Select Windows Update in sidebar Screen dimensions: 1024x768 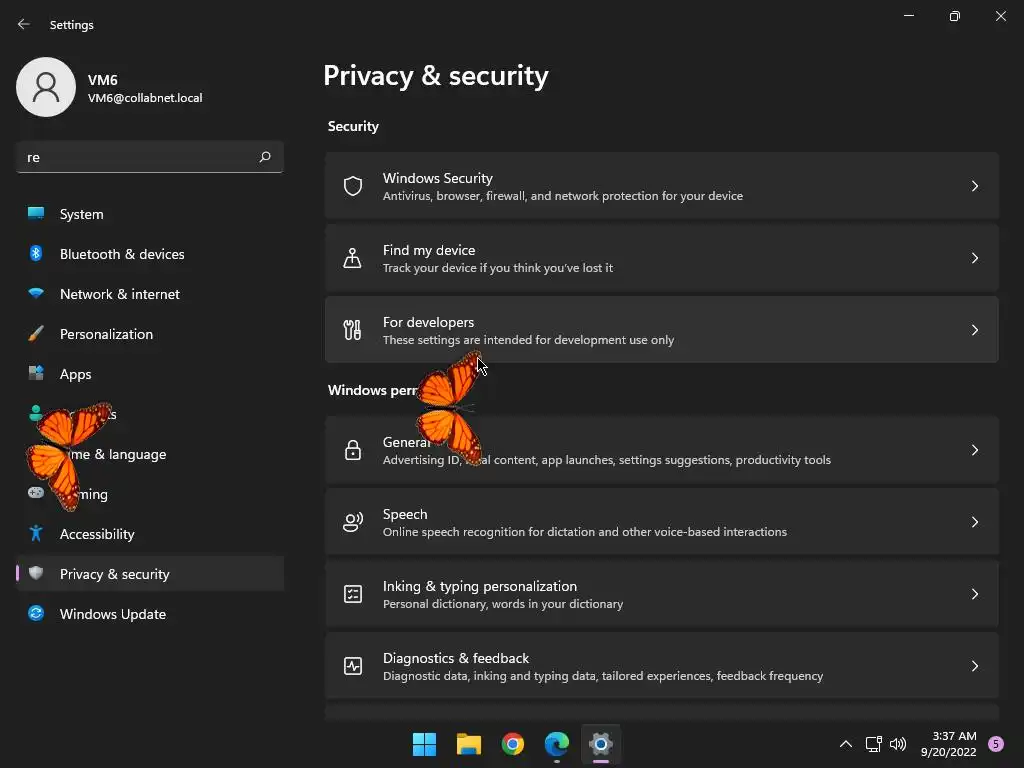pos(112,614)
